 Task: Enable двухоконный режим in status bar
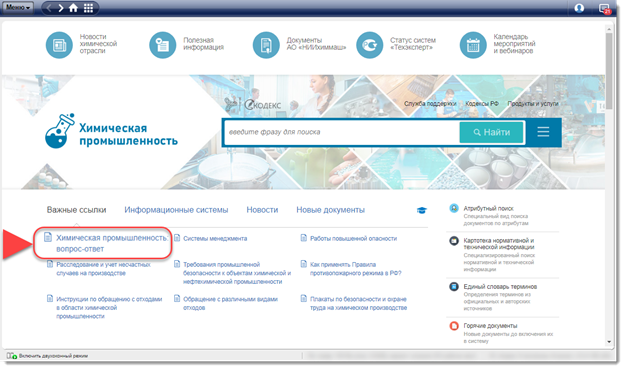pyautogui.click(x=48, y=355)
